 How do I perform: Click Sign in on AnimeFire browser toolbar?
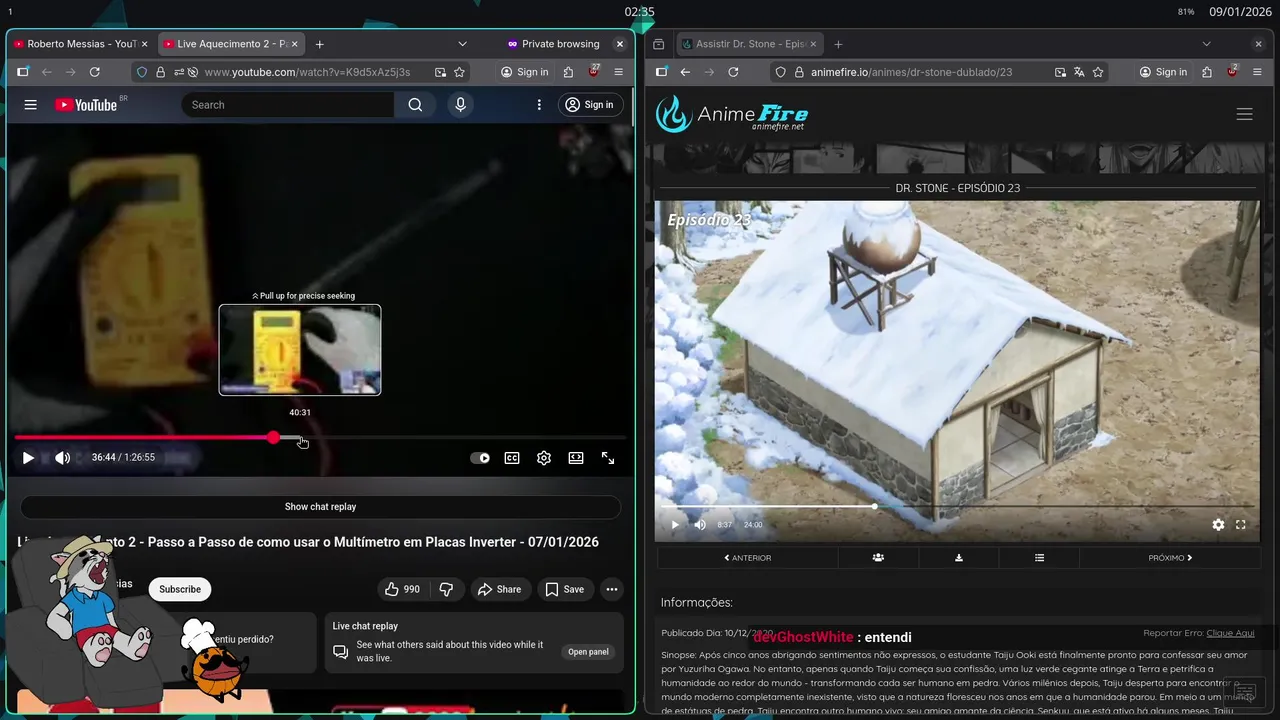(x=1163, y=72)
